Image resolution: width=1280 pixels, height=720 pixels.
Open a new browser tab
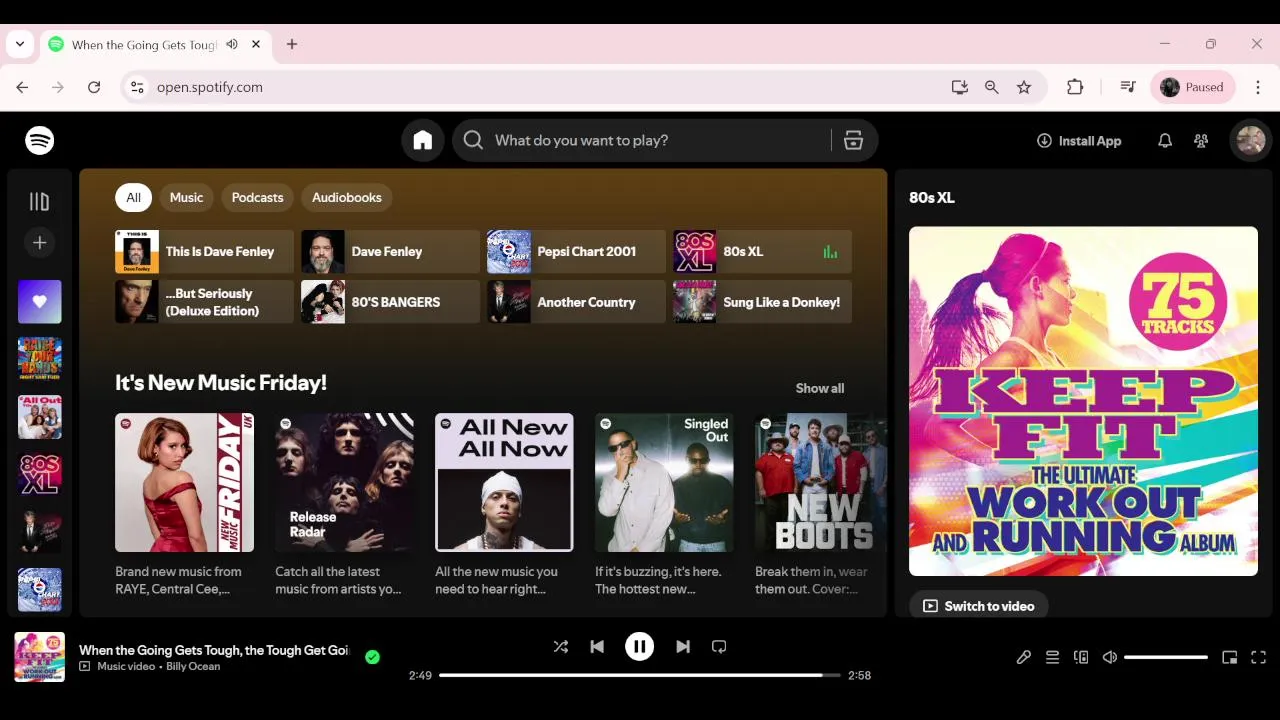pos(292,44)
